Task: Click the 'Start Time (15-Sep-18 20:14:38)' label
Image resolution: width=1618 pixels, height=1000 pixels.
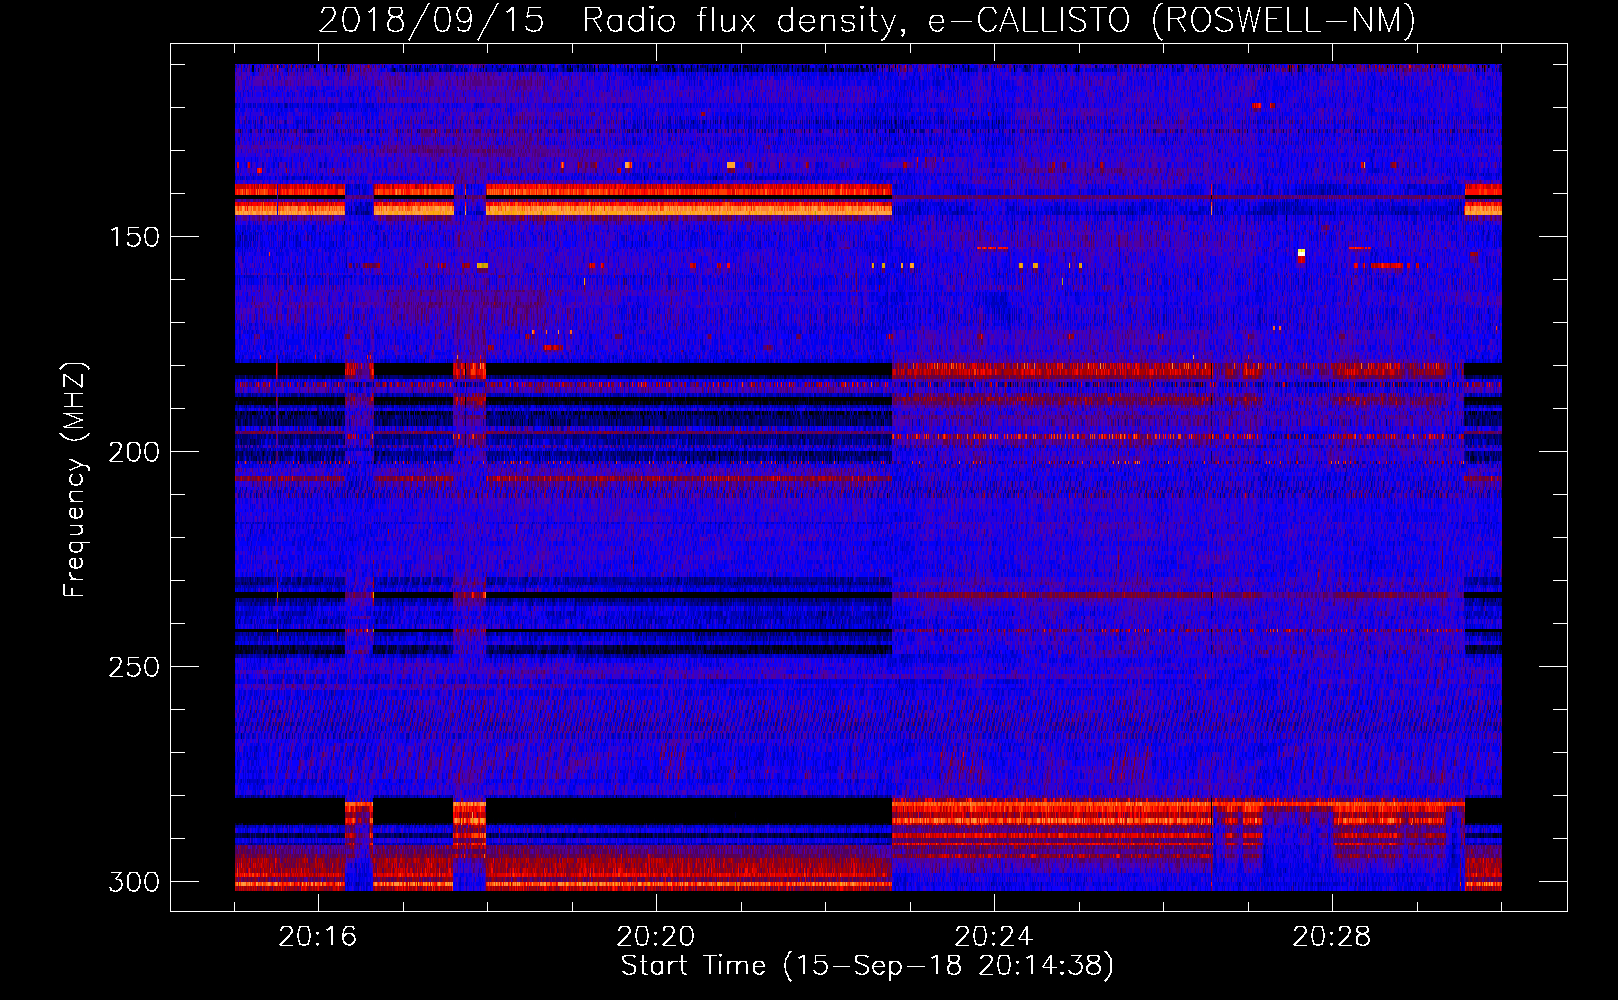Action: click(x=867, y=966)
